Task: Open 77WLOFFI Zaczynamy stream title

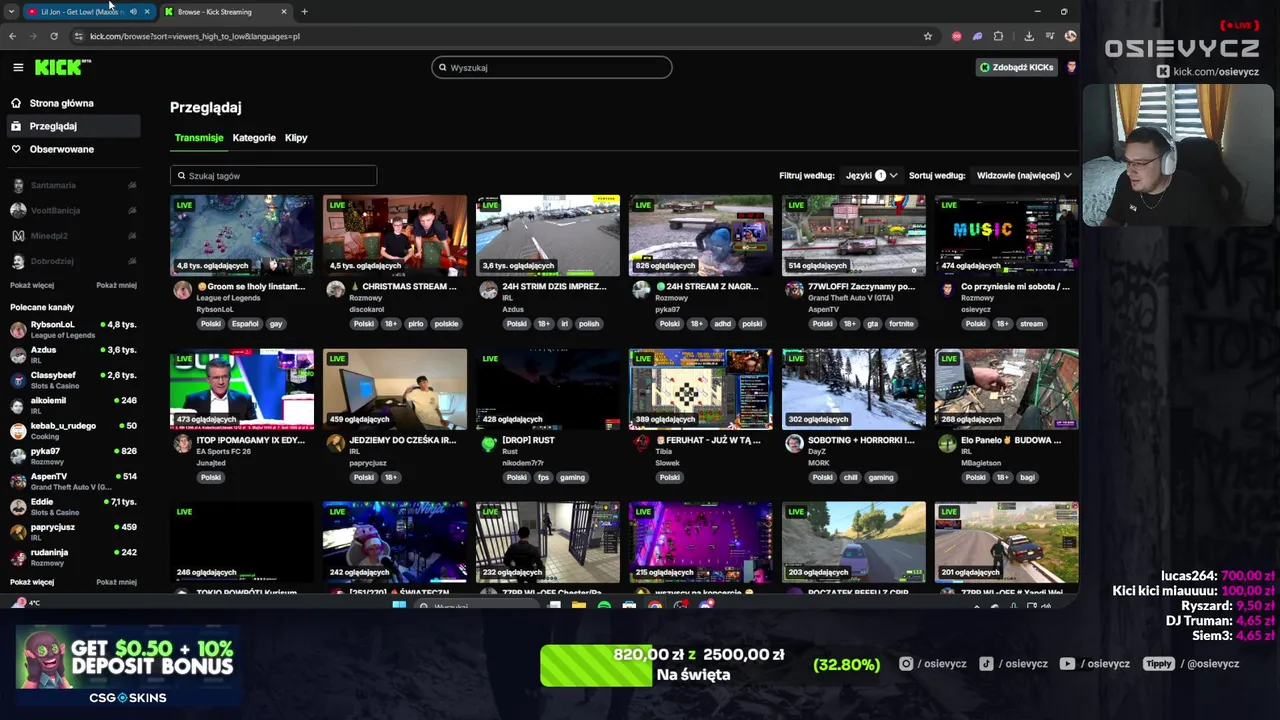Action: click(x=861, y=287)
